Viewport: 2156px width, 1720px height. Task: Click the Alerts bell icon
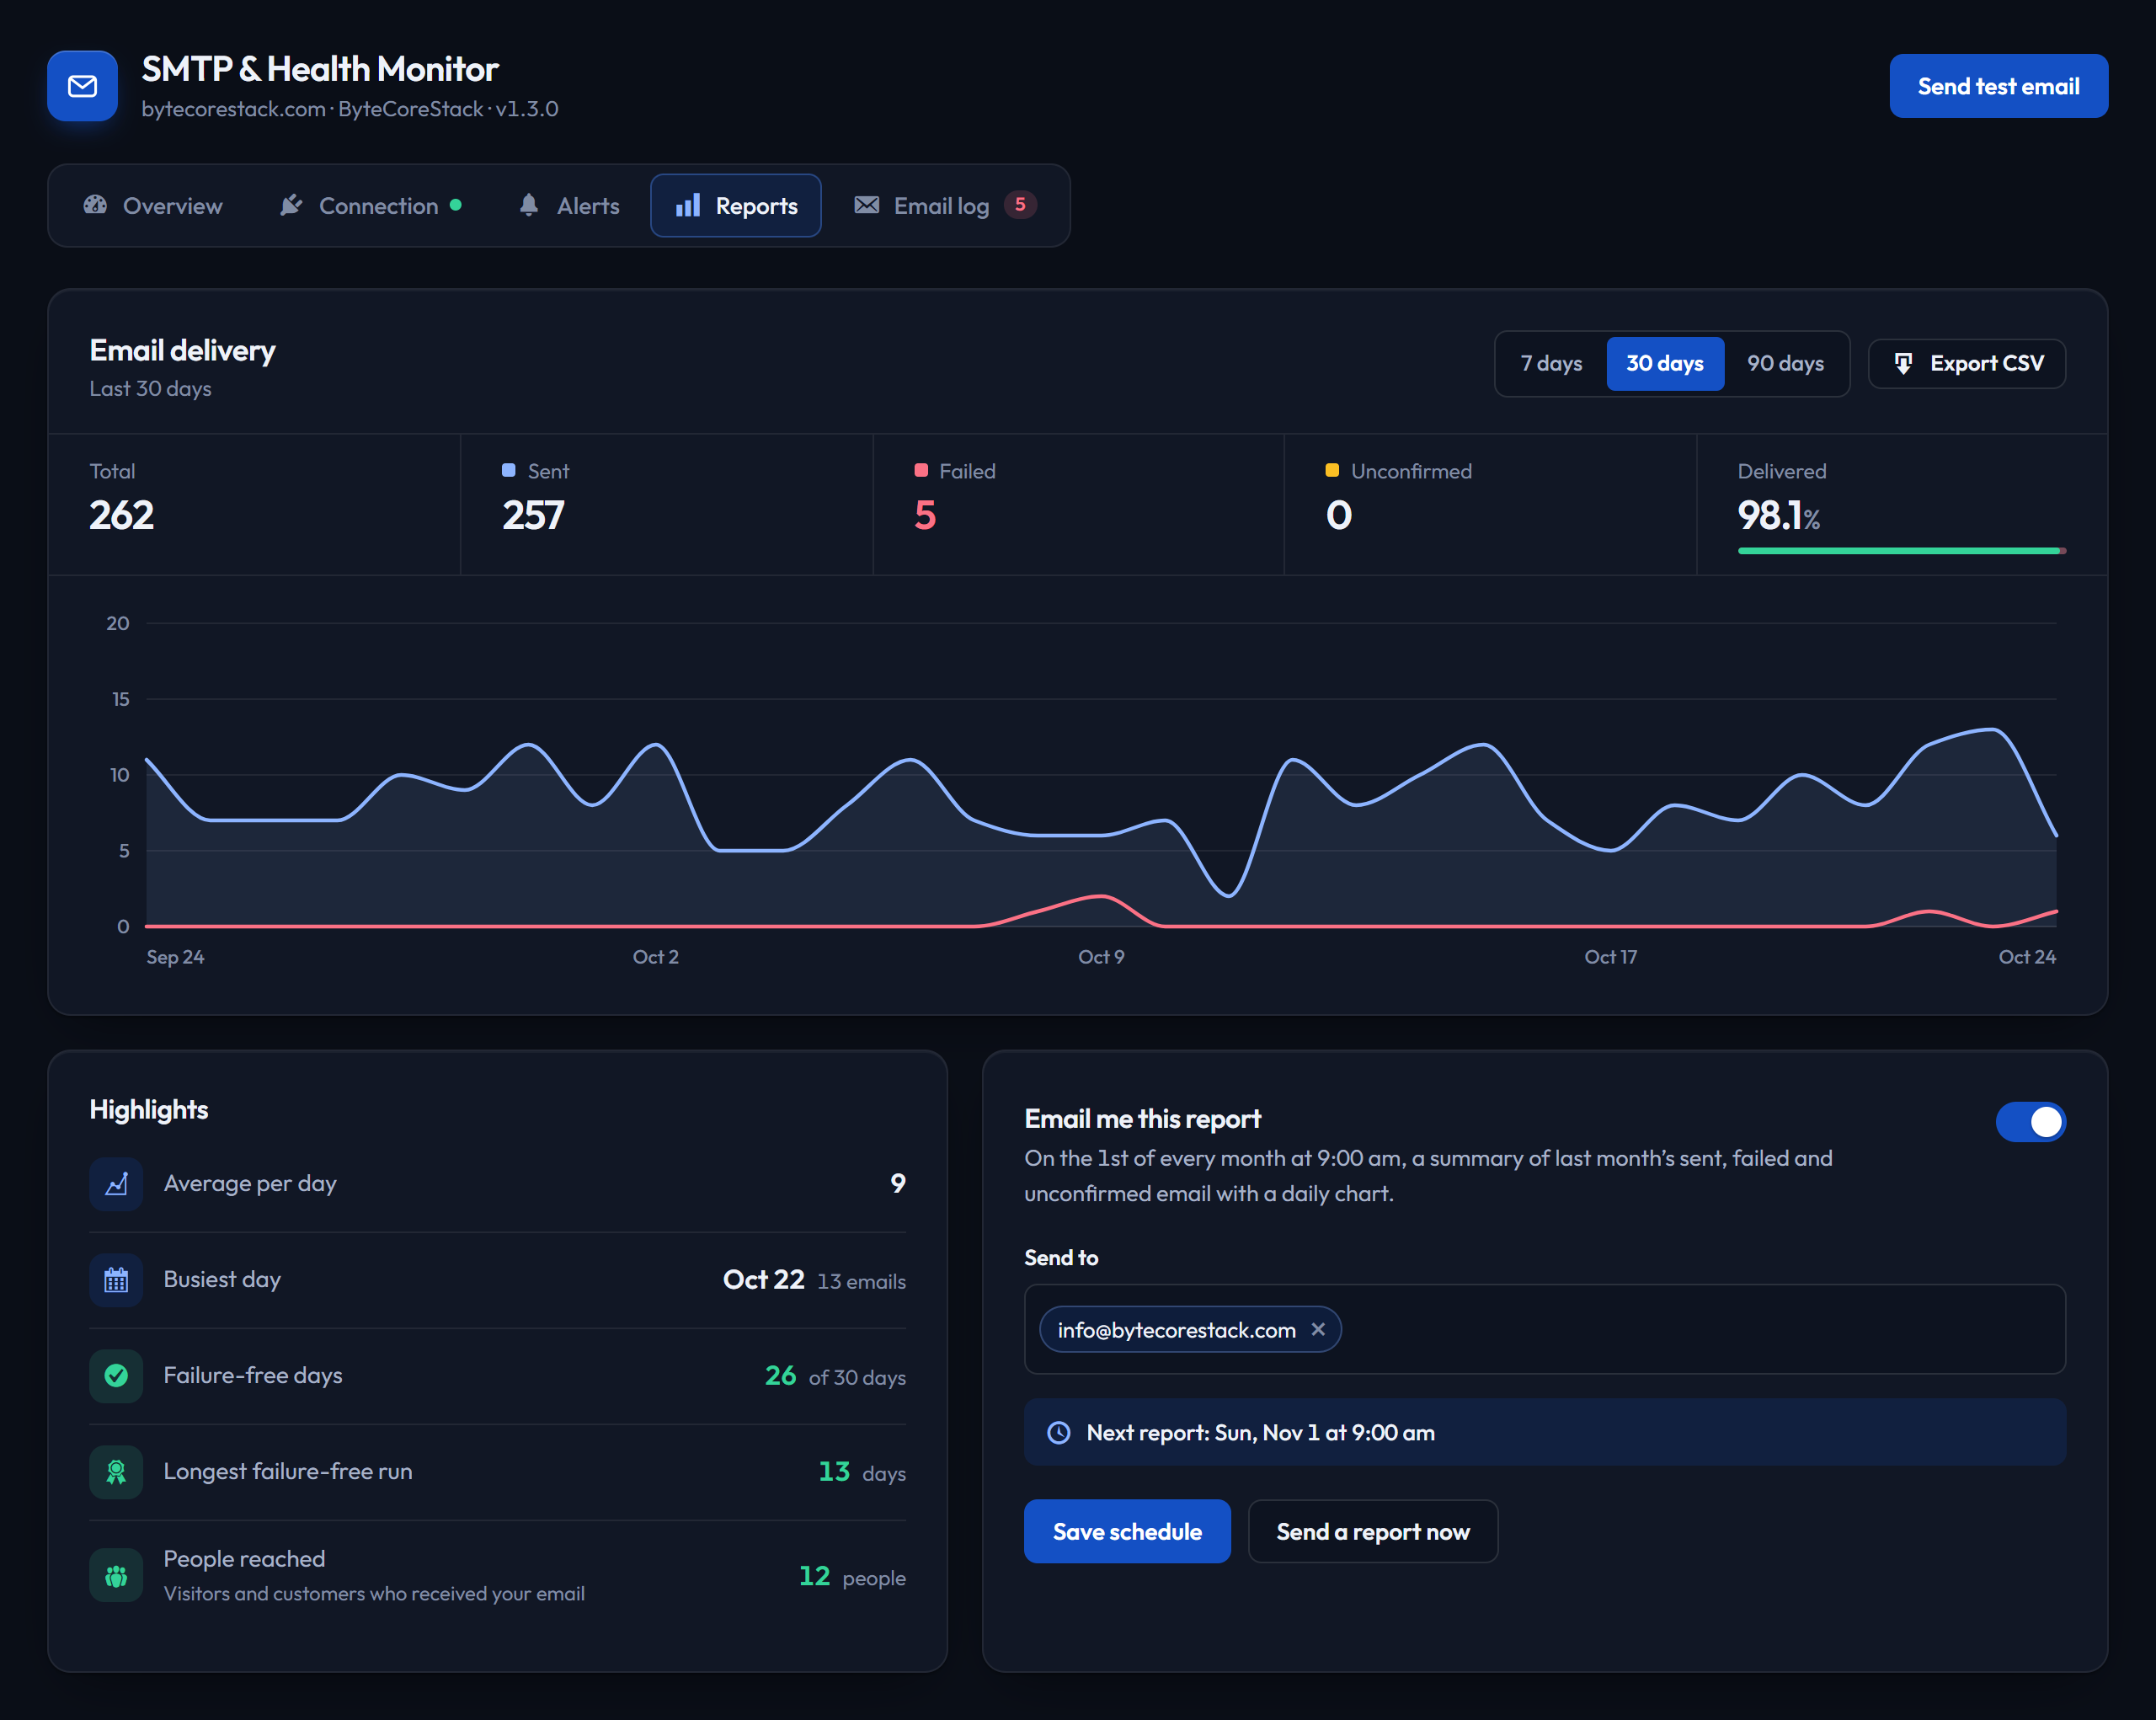click(x=529, y=205)
